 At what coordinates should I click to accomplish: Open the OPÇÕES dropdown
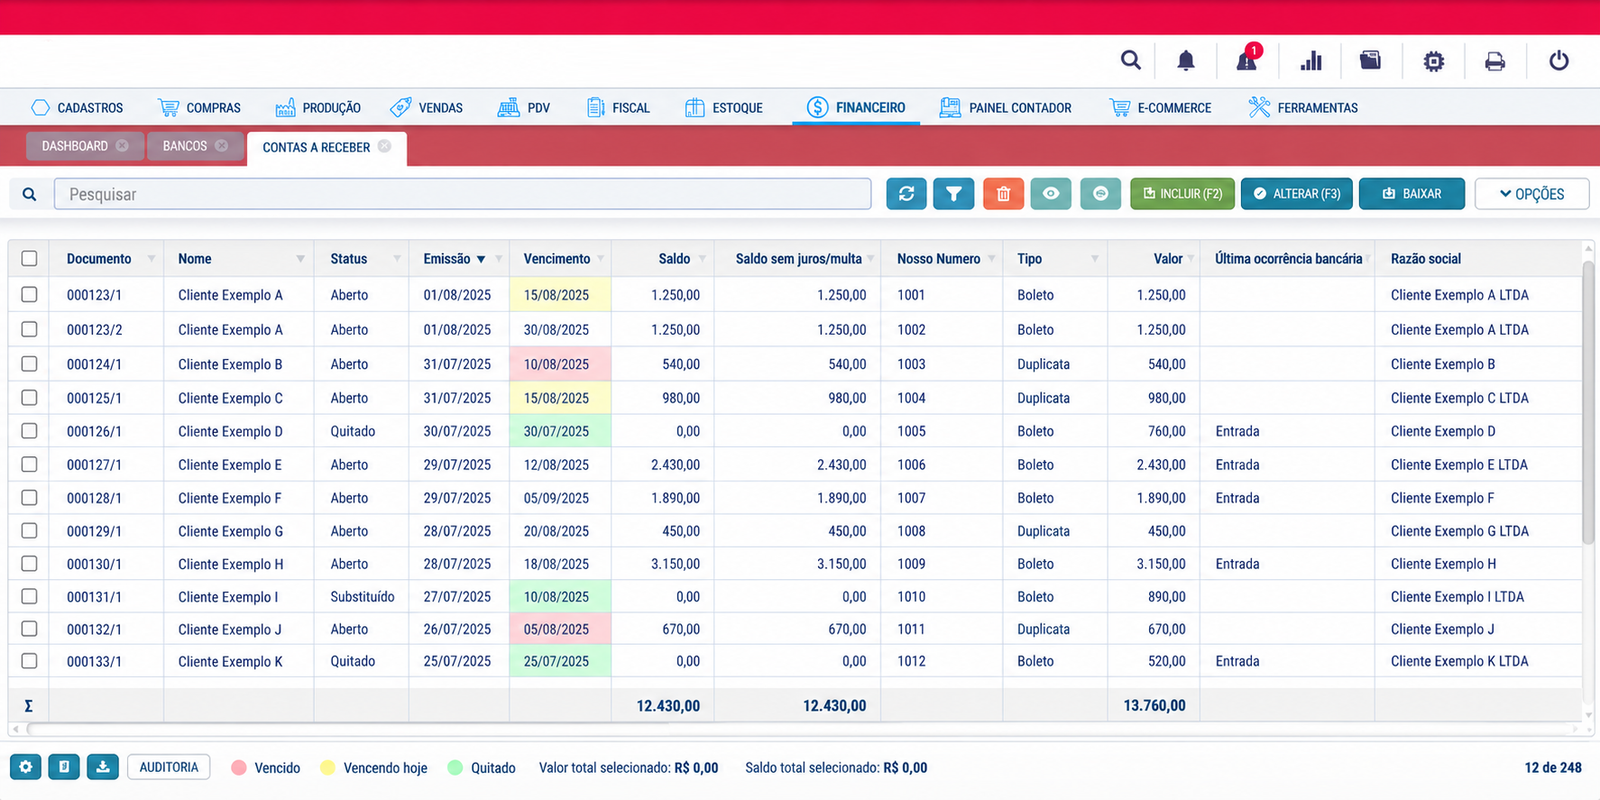coord(1532,194)
